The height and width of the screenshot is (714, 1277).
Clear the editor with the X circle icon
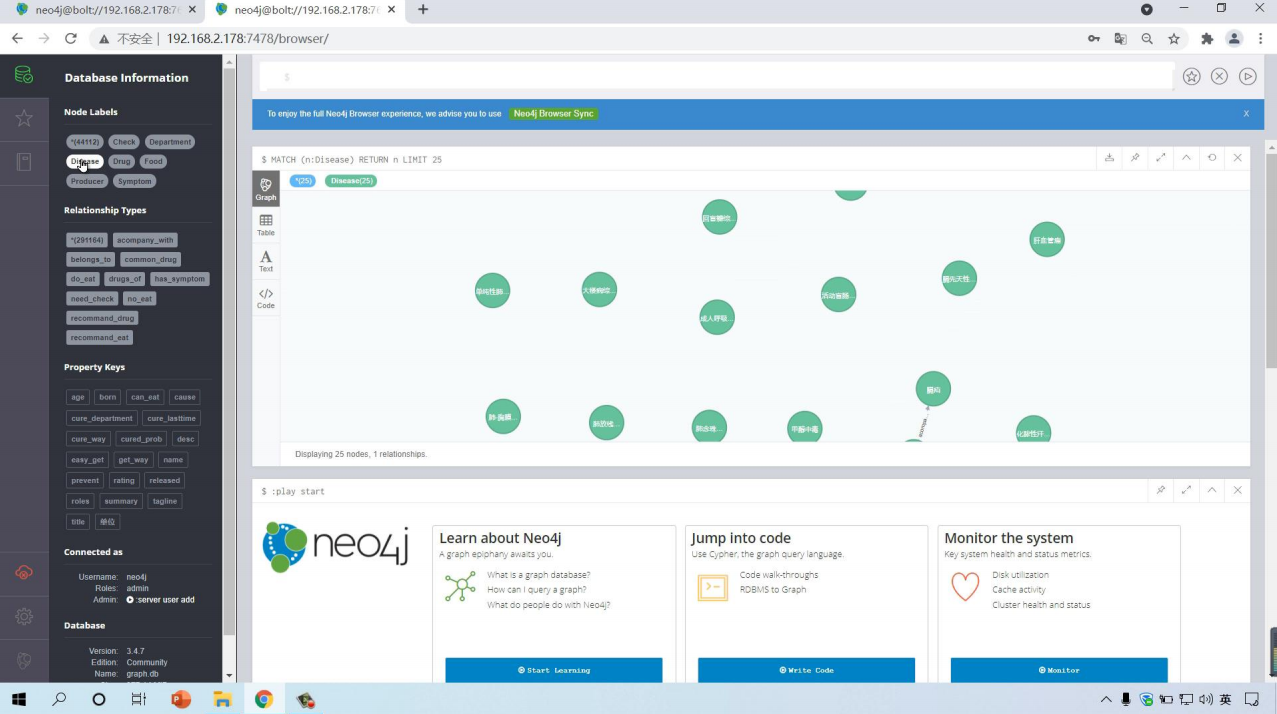[x=1219, y=76]
